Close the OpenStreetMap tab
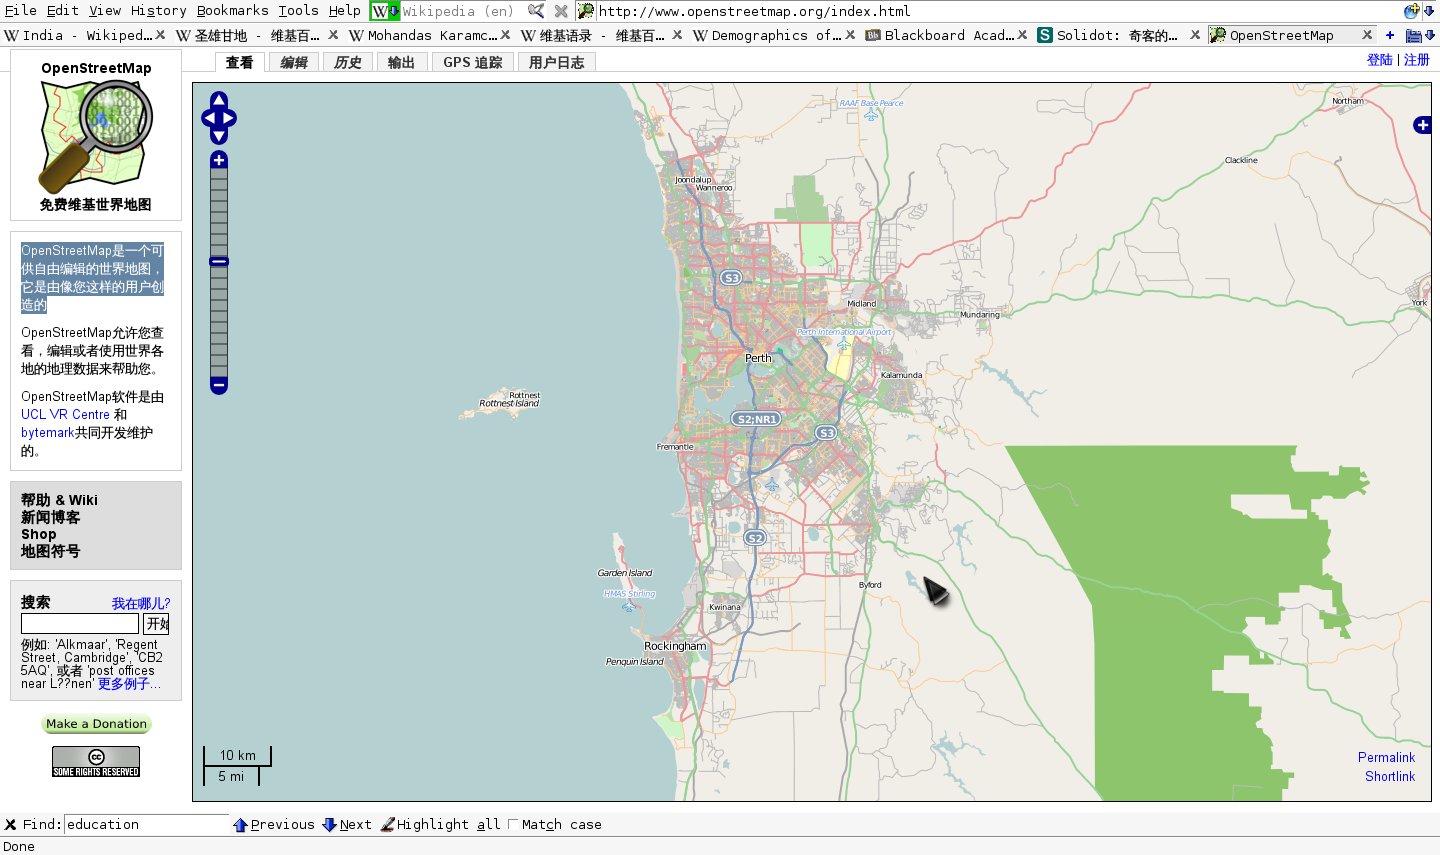Image resolution: width=1440 pixels, height=855 pixels. pyautogui.click(x=1367, y=35)
